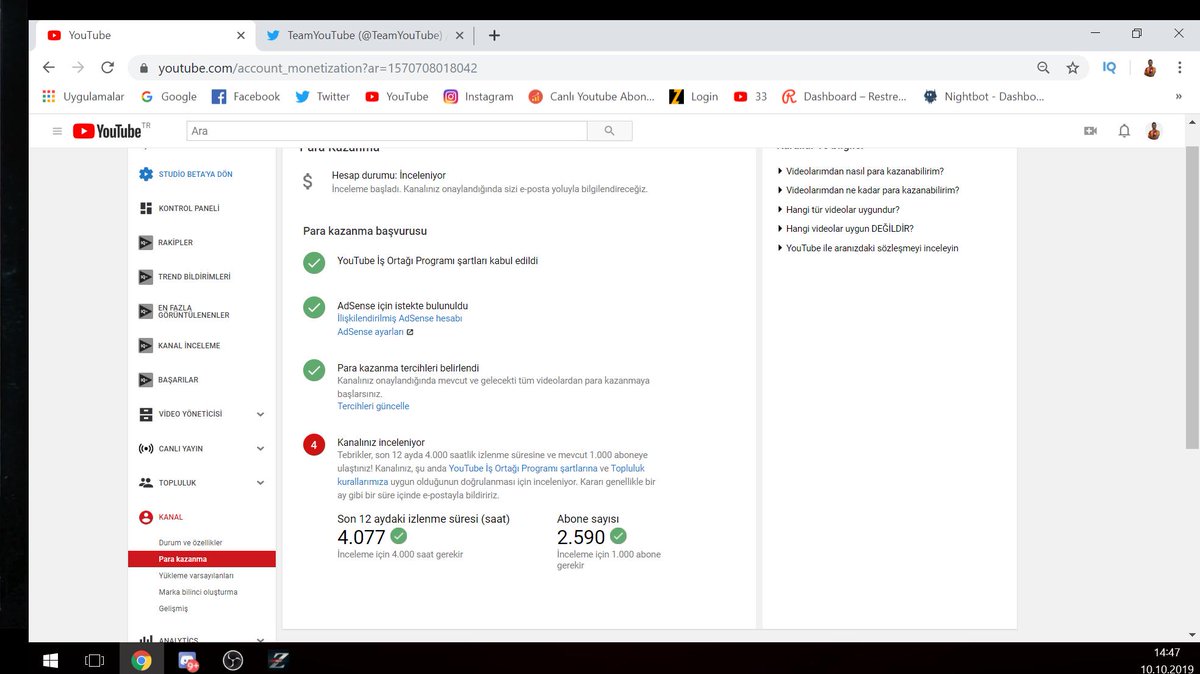Click the browser address bar
This screenshot has height=674, width=1200.
[x=580, y=68]
